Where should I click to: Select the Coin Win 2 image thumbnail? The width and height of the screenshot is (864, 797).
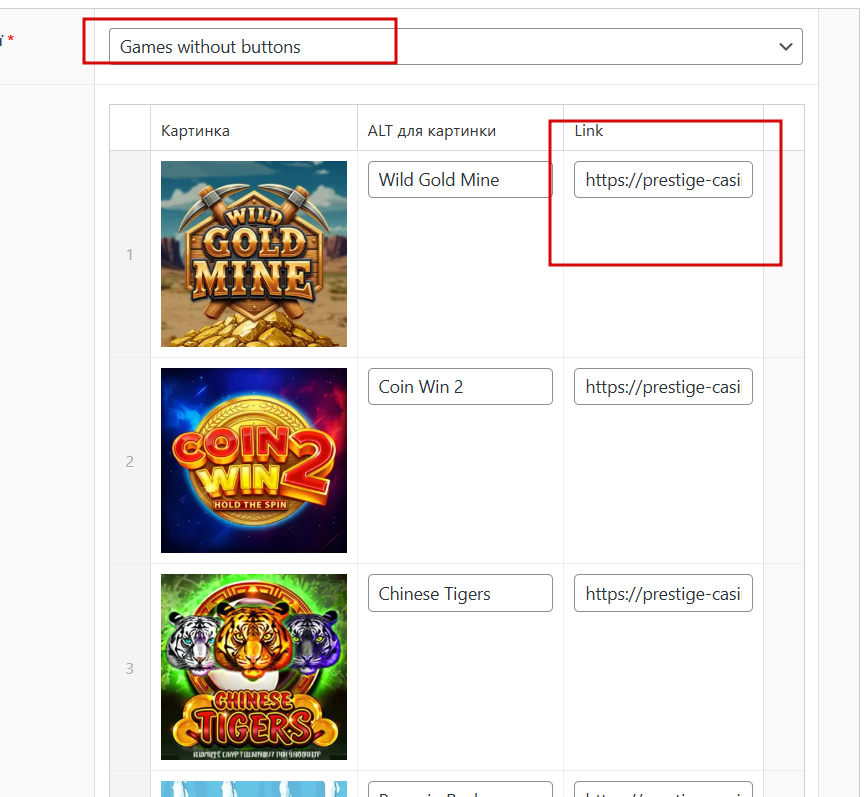tap(253, 460)
